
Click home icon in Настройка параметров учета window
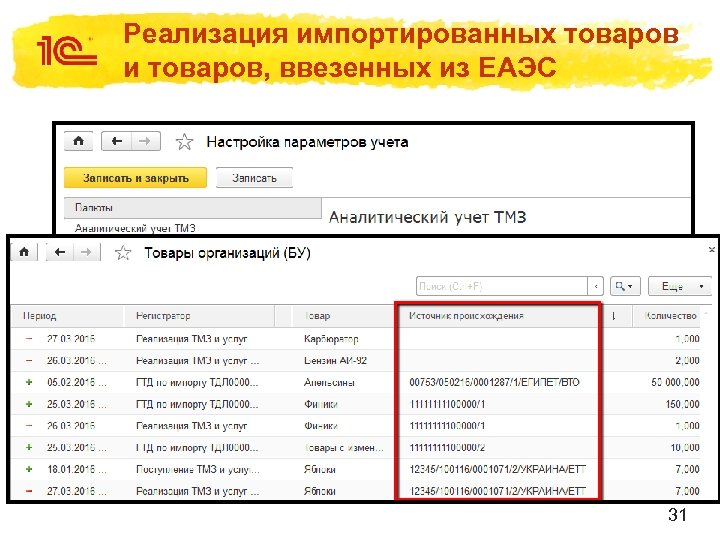[x=79, y=141]
